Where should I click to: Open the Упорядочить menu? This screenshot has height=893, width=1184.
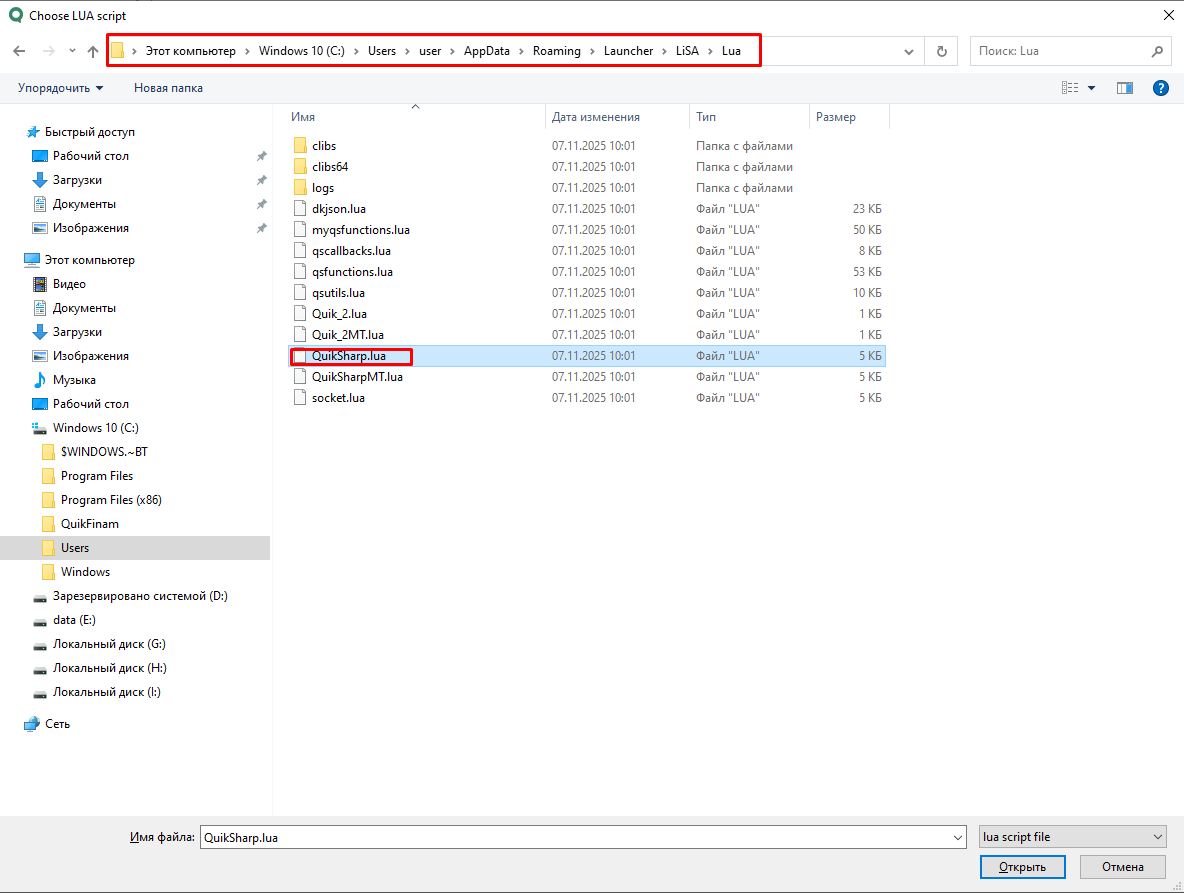point(60,88)
